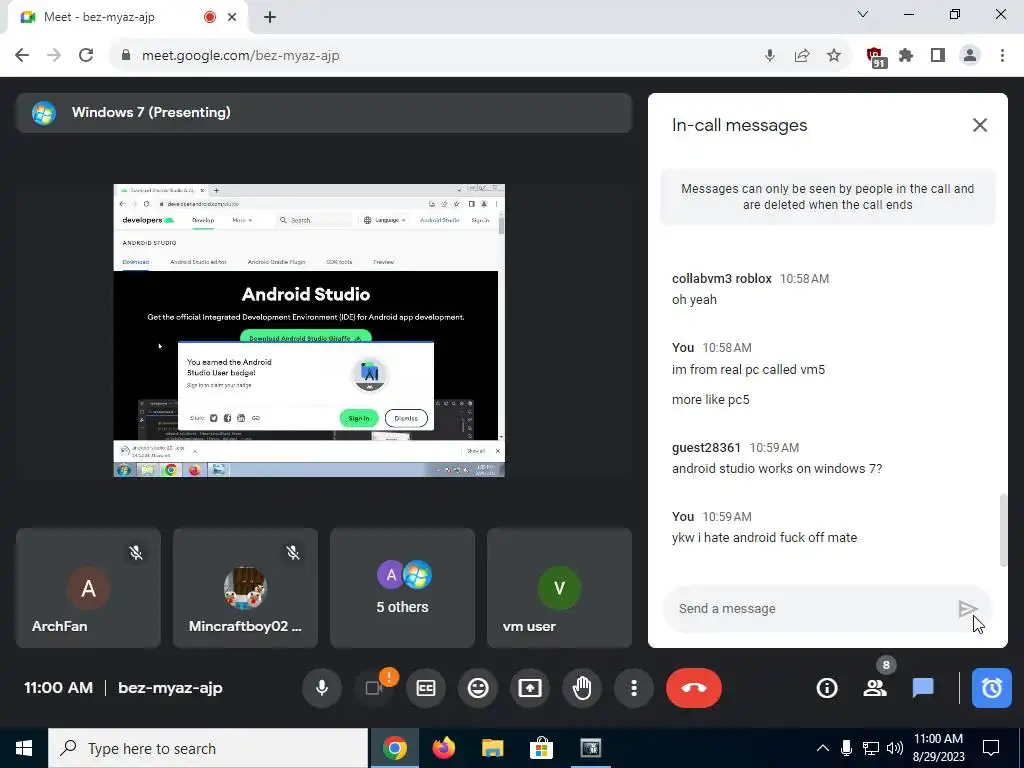View site lock info icon
This screenshot has height=768, width=1024.
pos(126,56)
